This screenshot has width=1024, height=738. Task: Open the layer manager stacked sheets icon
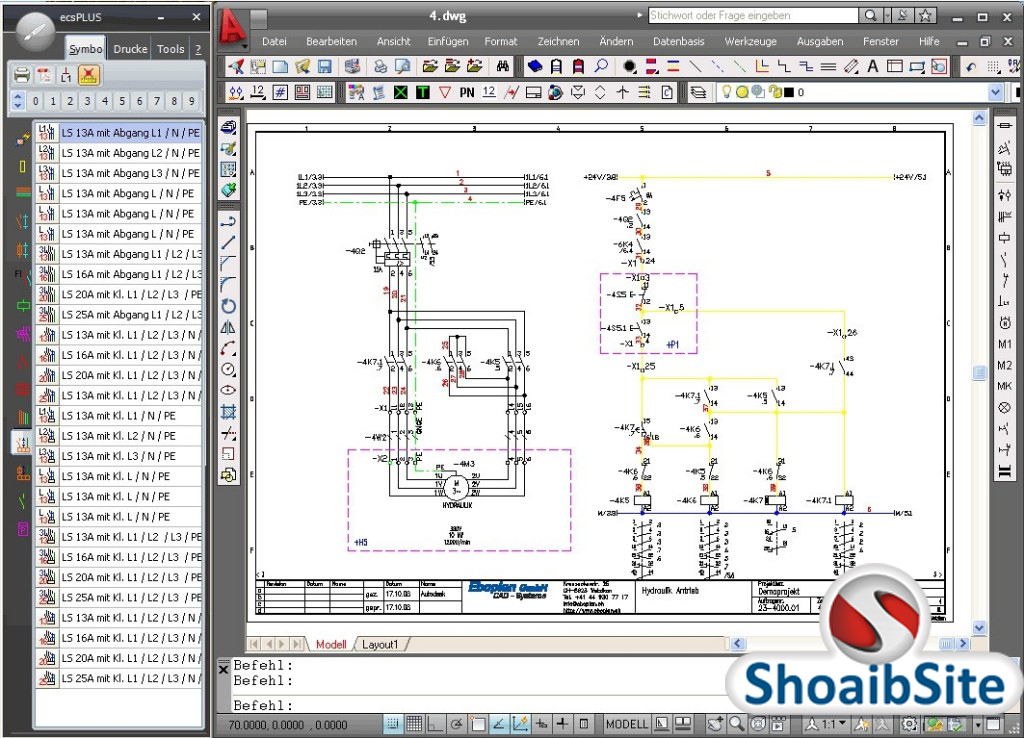click(697, 93)
